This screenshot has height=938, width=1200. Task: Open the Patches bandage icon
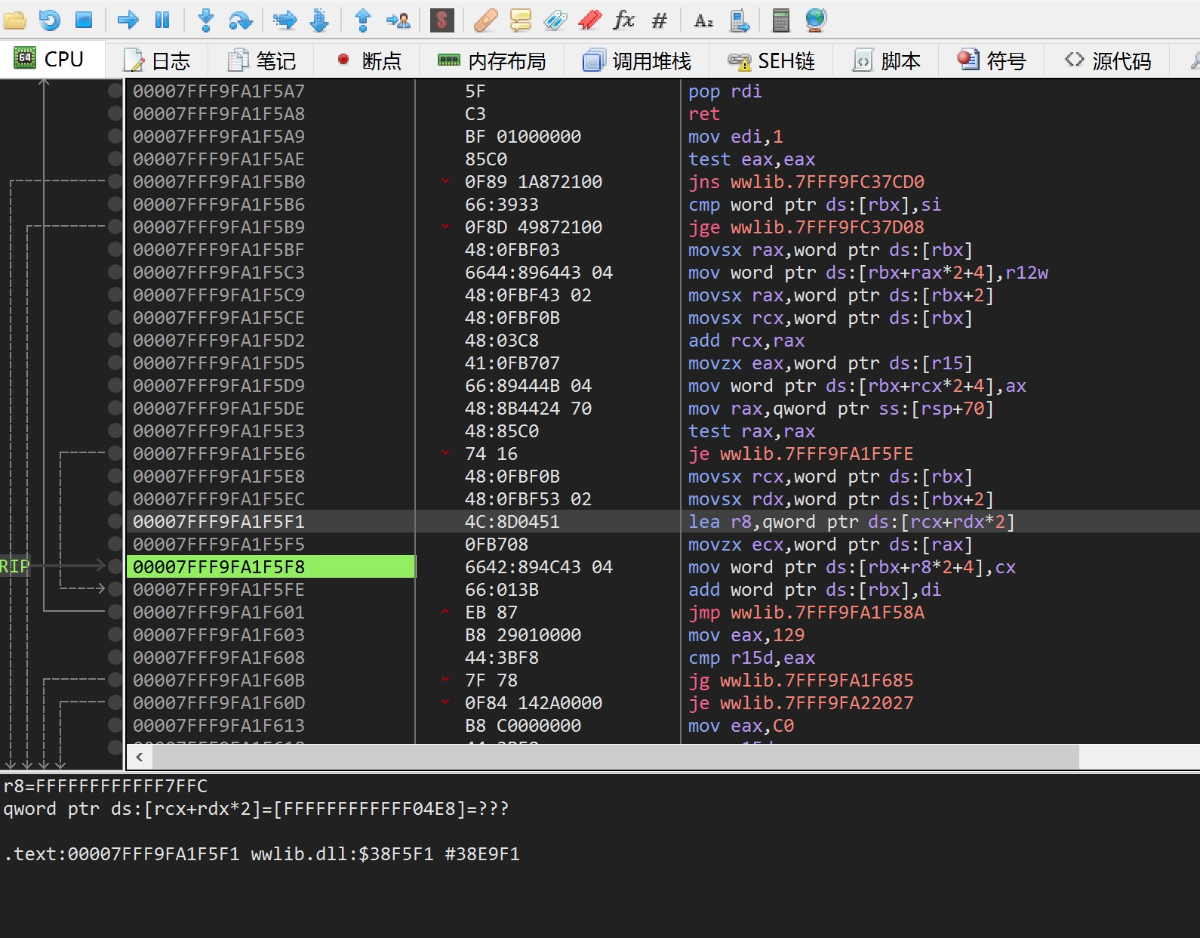click(486, 19)
